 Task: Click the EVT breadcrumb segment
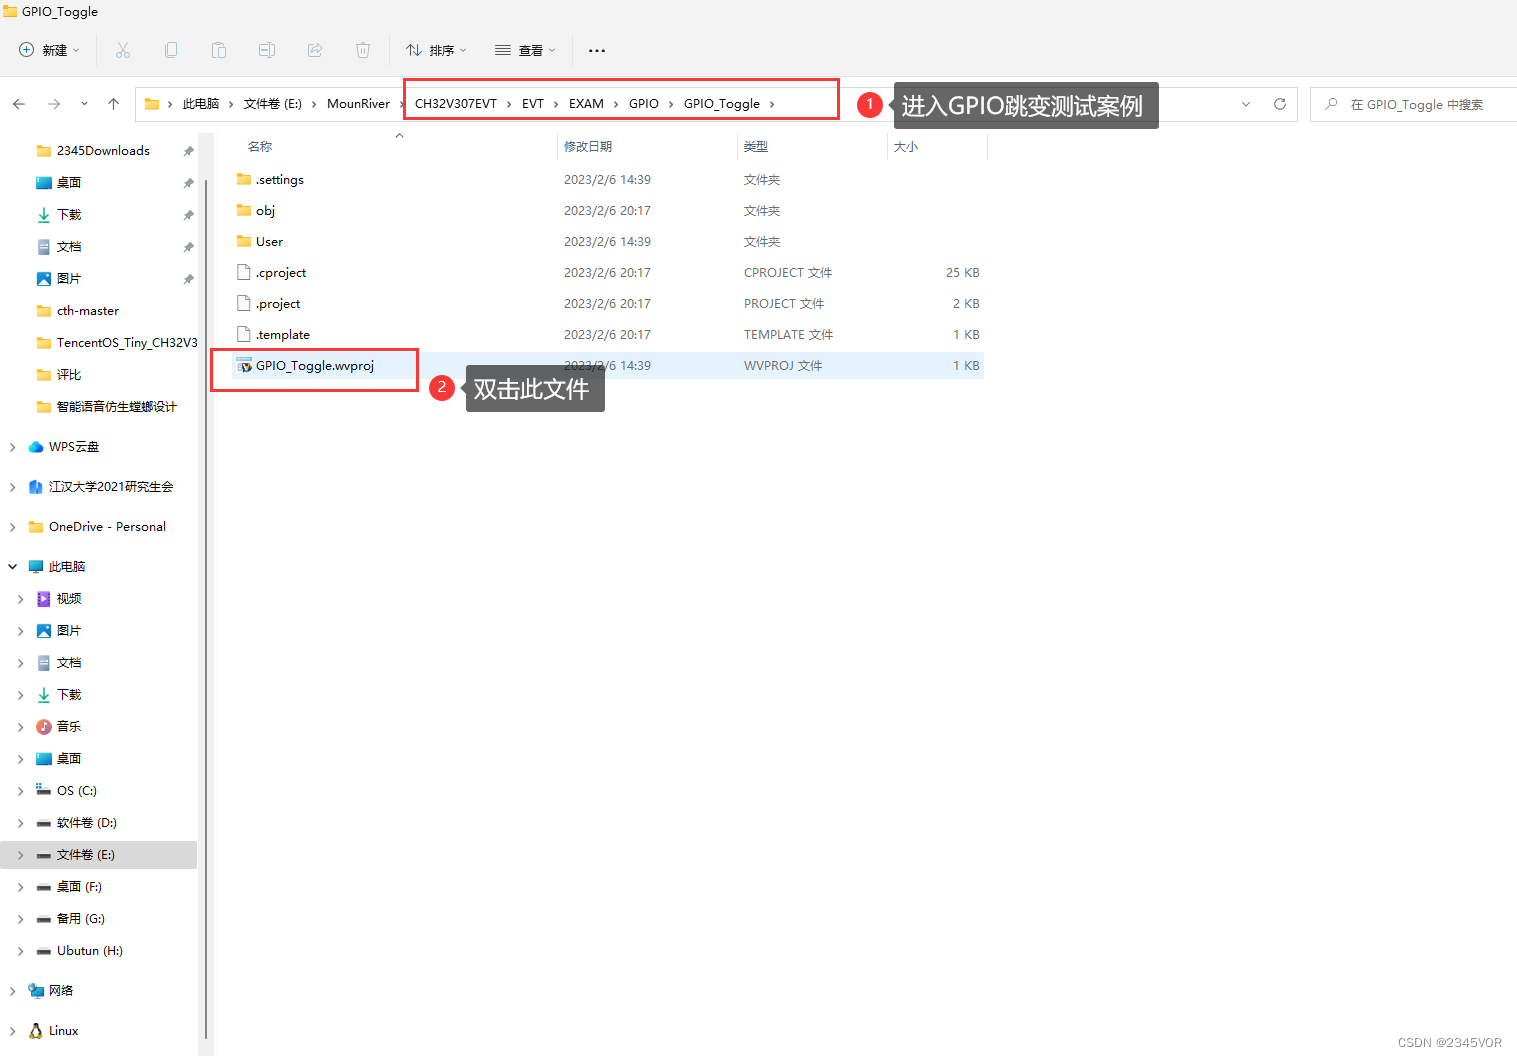pyautogui.click(x=533, y=104)
